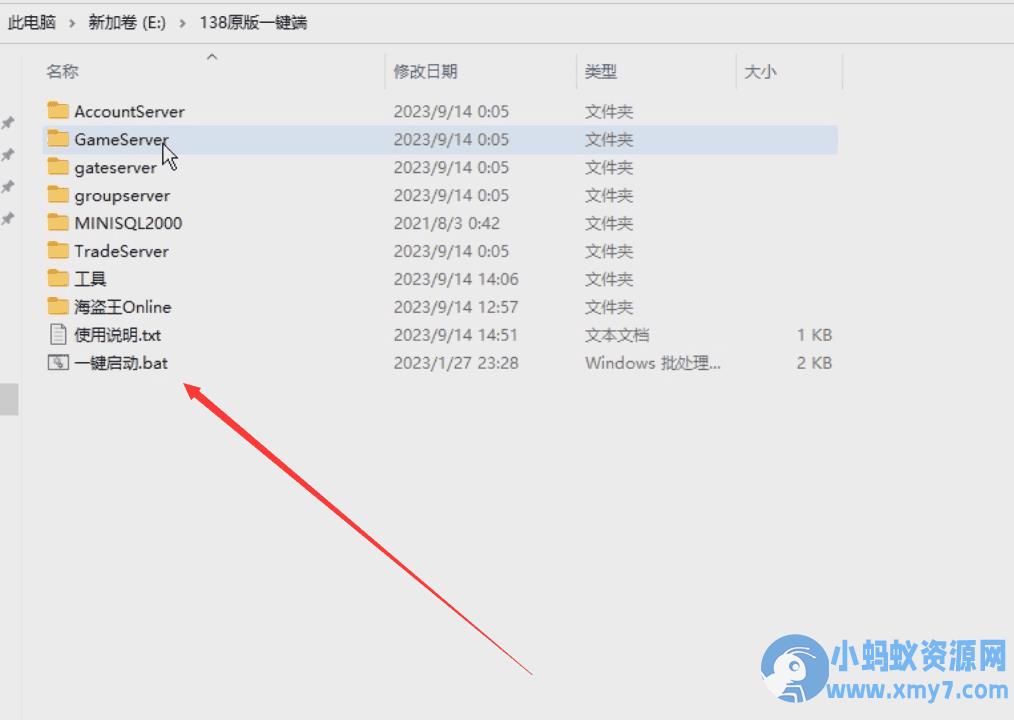Click the date 2023/1/27 23:28
The image size is (1014, 720).
point(456,362)
